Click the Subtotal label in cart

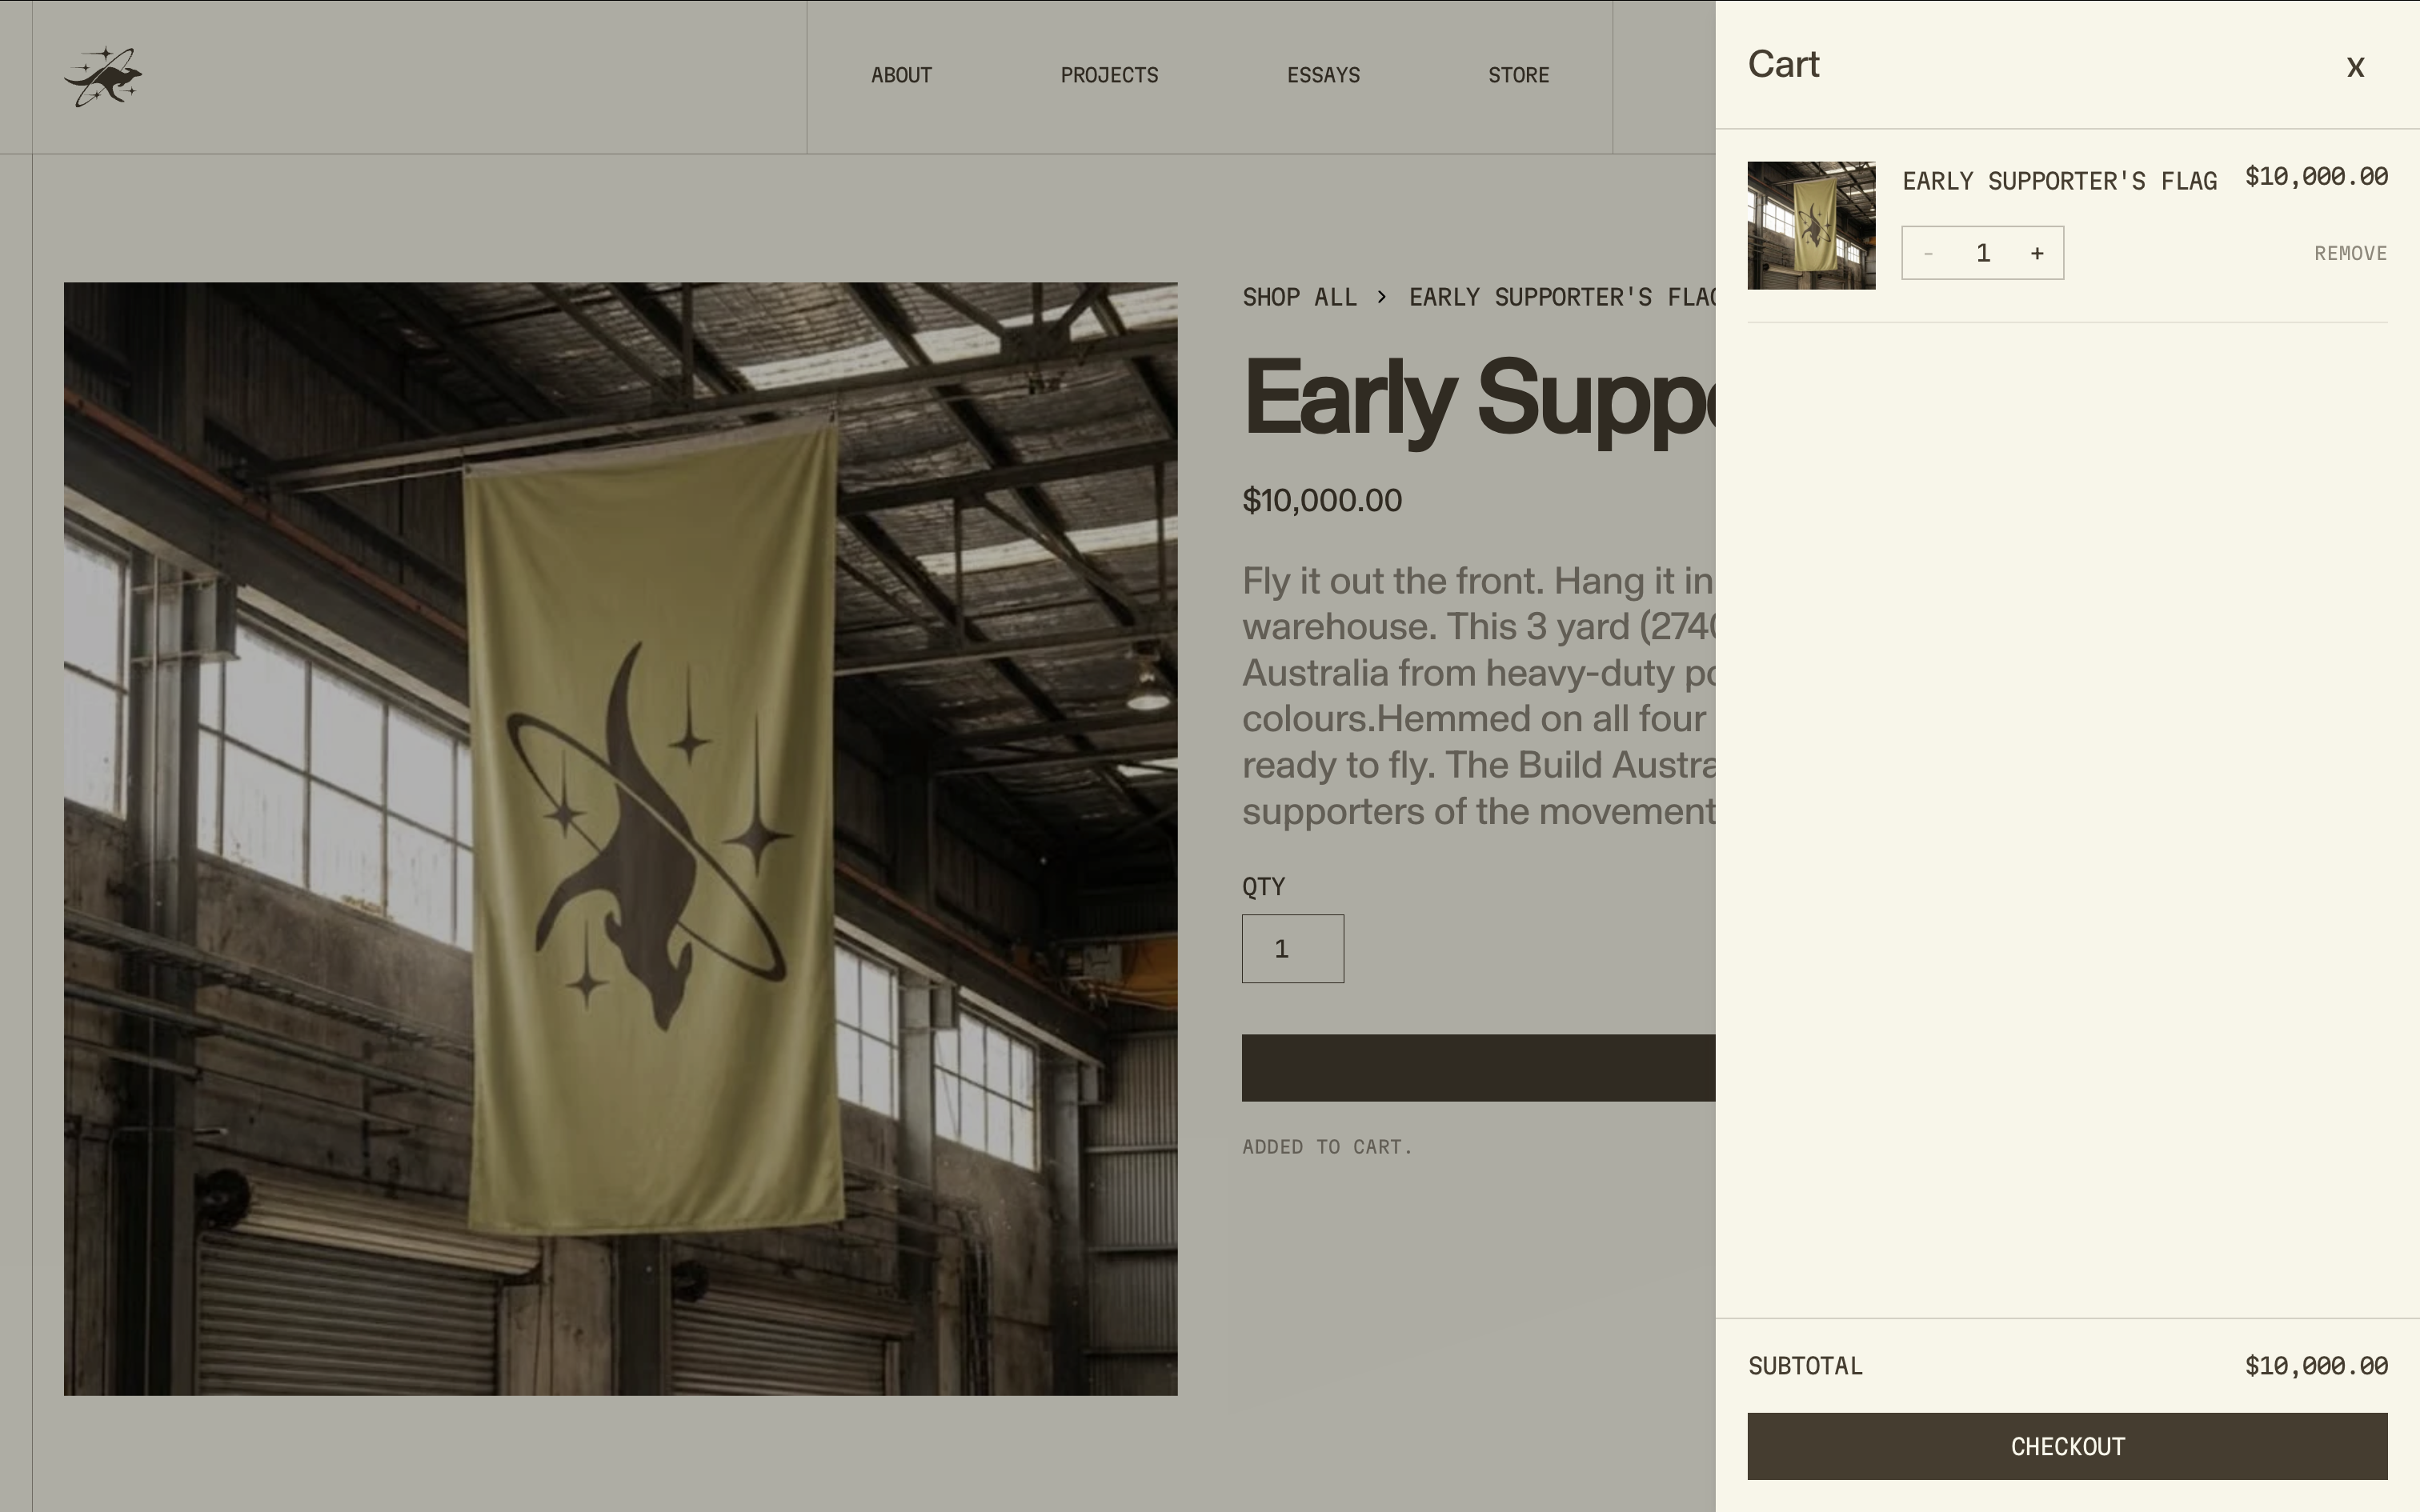pyautogui.click(x=1805, y=1366)
